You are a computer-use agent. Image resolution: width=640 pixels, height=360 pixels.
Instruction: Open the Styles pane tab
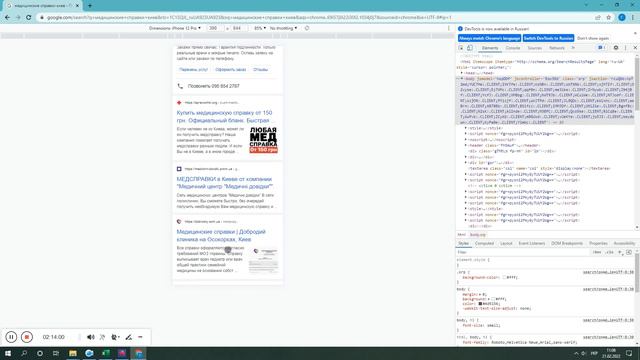pyautogui.click(x=463, y=243)
